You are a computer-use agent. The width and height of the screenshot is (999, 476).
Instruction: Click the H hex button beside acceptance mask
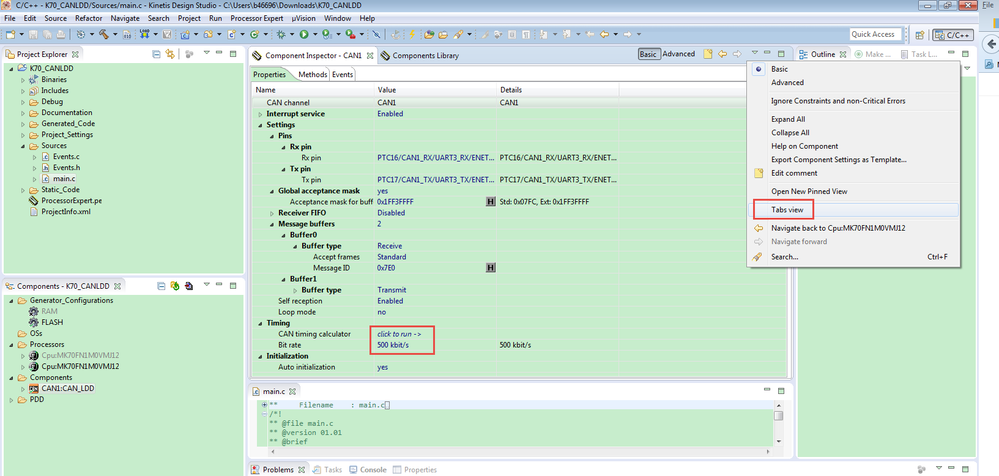(x=491, y=201)
